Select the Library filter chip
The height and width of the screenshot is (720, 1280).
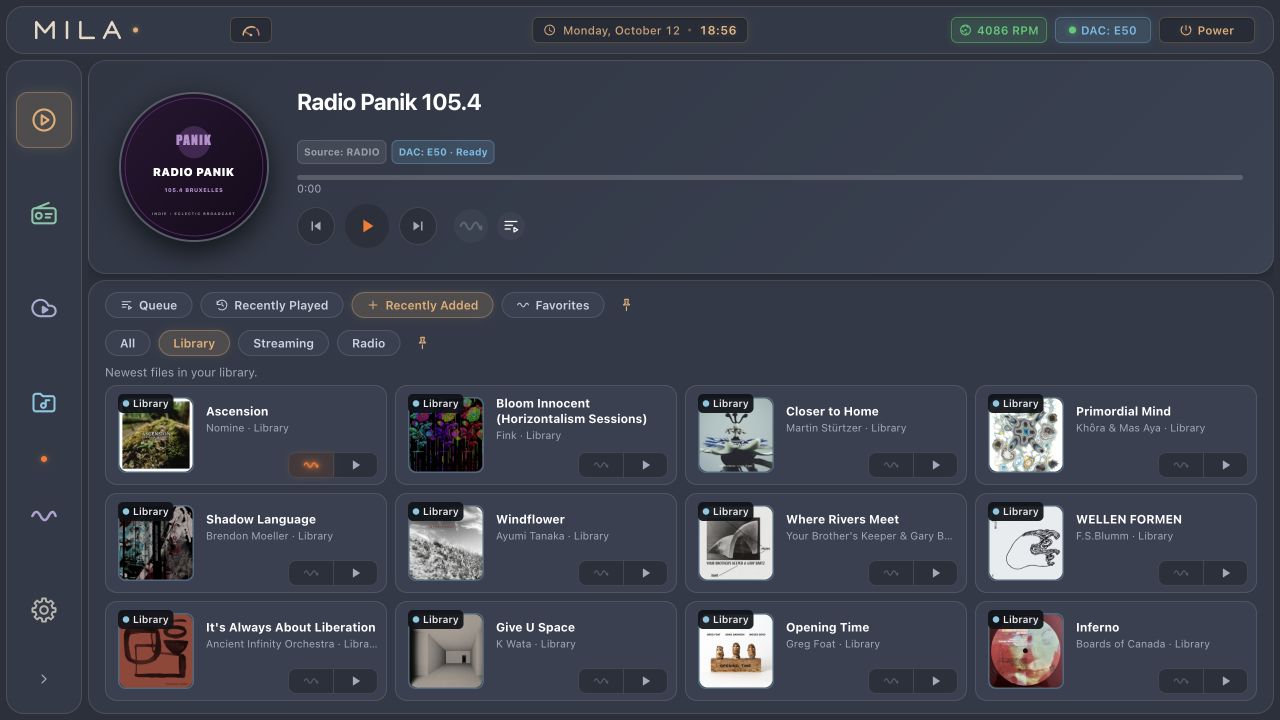coord(194,343)
